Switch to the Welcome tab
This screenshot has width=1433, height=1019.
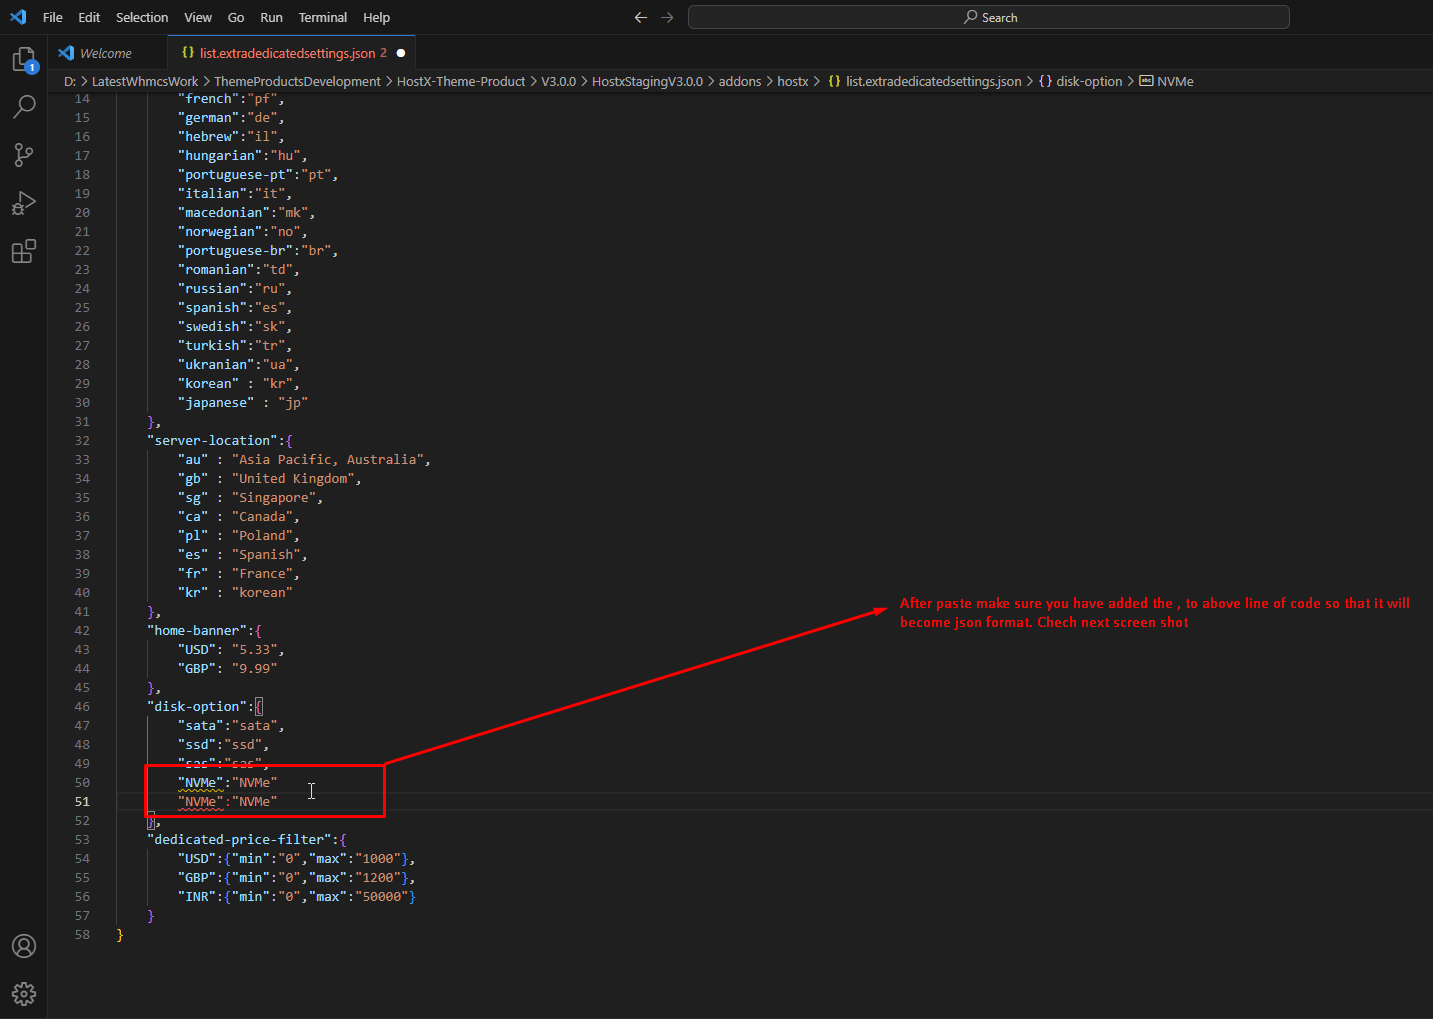click(105, 53)
